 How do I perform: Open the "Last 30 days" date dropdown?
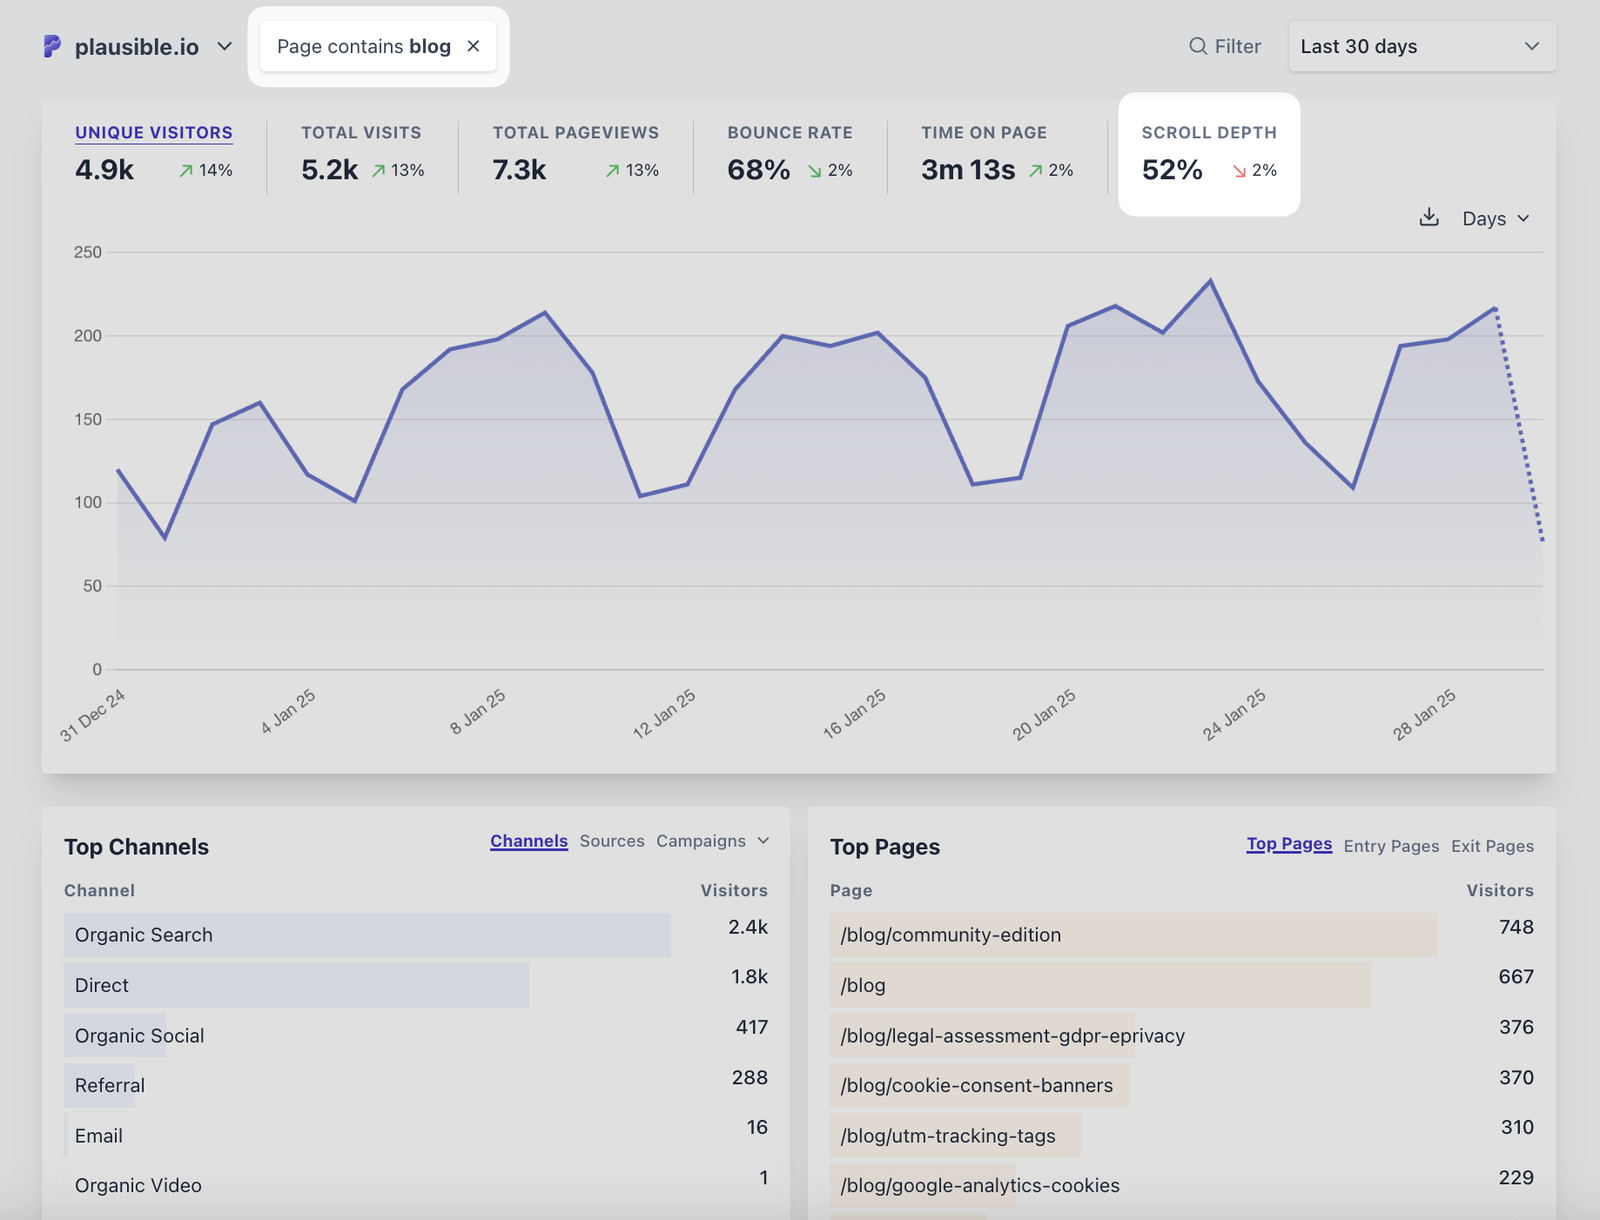pos(1421,46)
